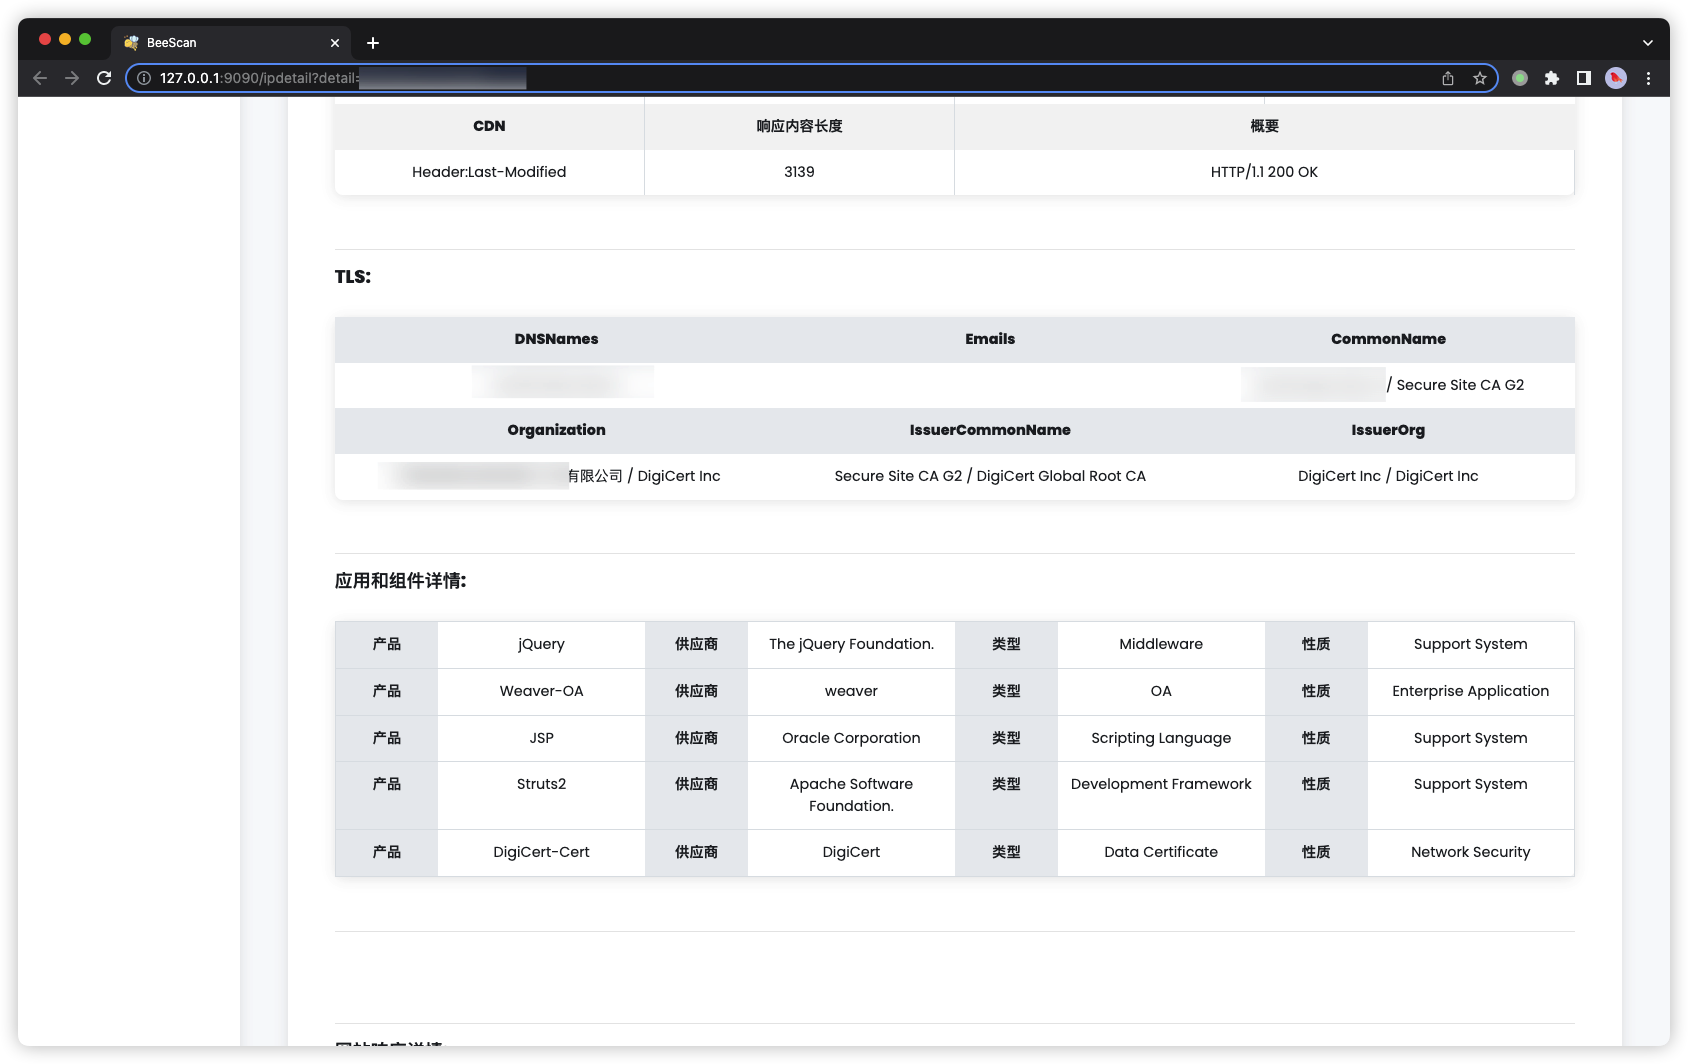The height and width of the screenshot is (1064, 1688).
Task: Reload the page with the refresh icon
Action: [104, 78]
